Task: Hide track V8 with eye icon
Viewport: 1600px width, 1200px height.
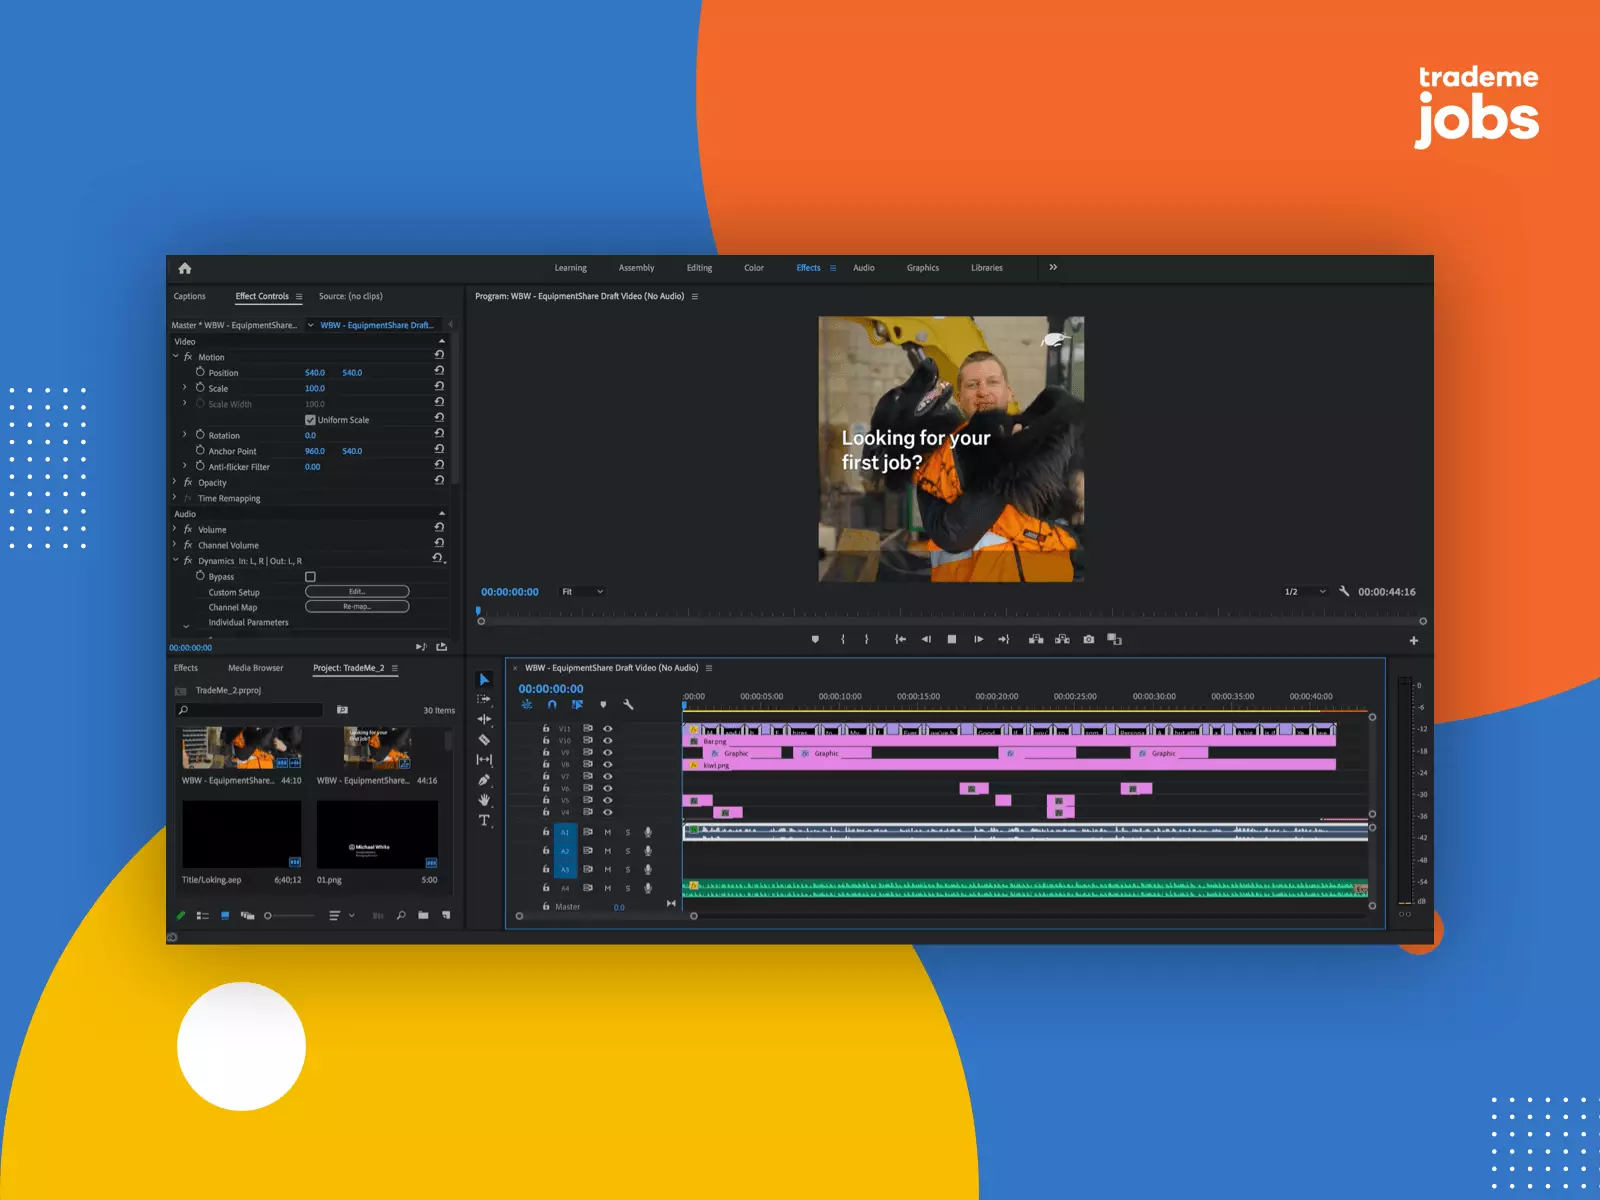Action: [x=607, y=764]
